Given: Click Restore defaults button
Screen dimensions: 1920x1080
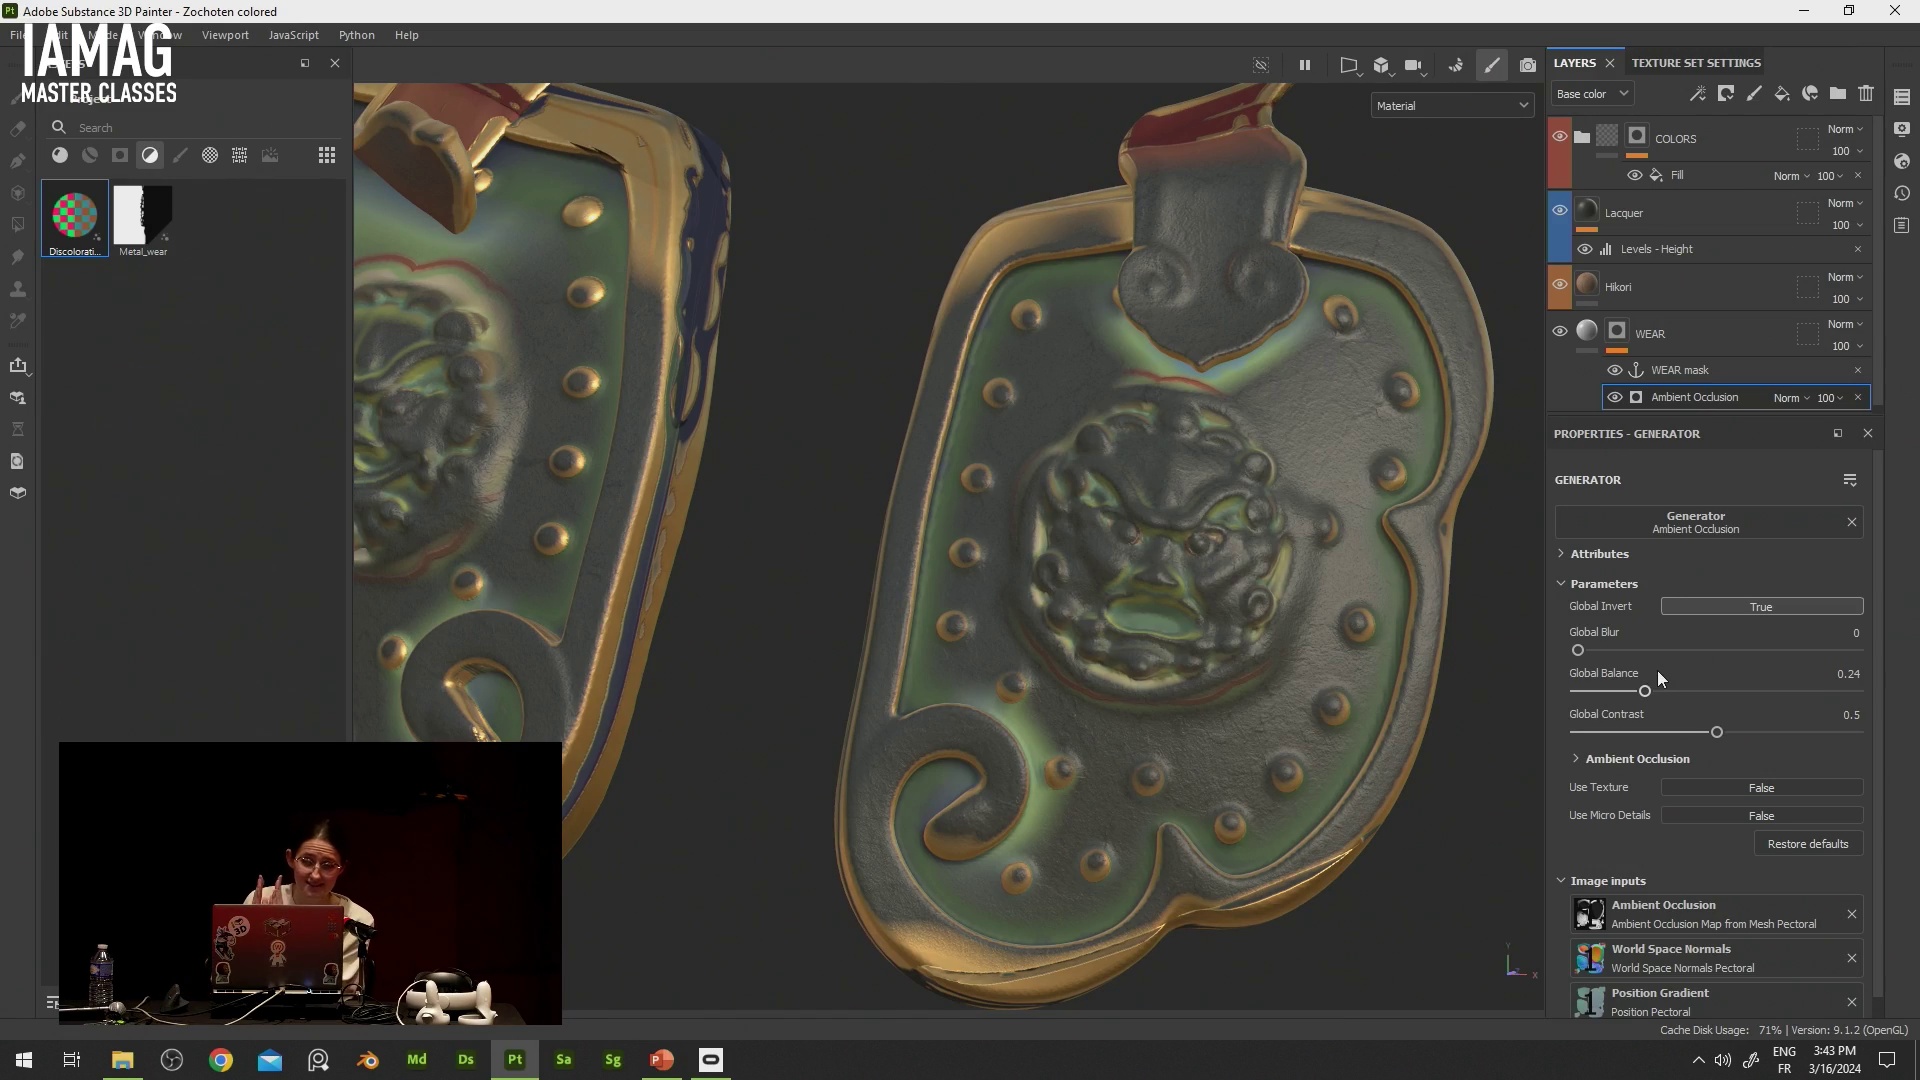Looking at the screenshot, I should point(1808,844).
